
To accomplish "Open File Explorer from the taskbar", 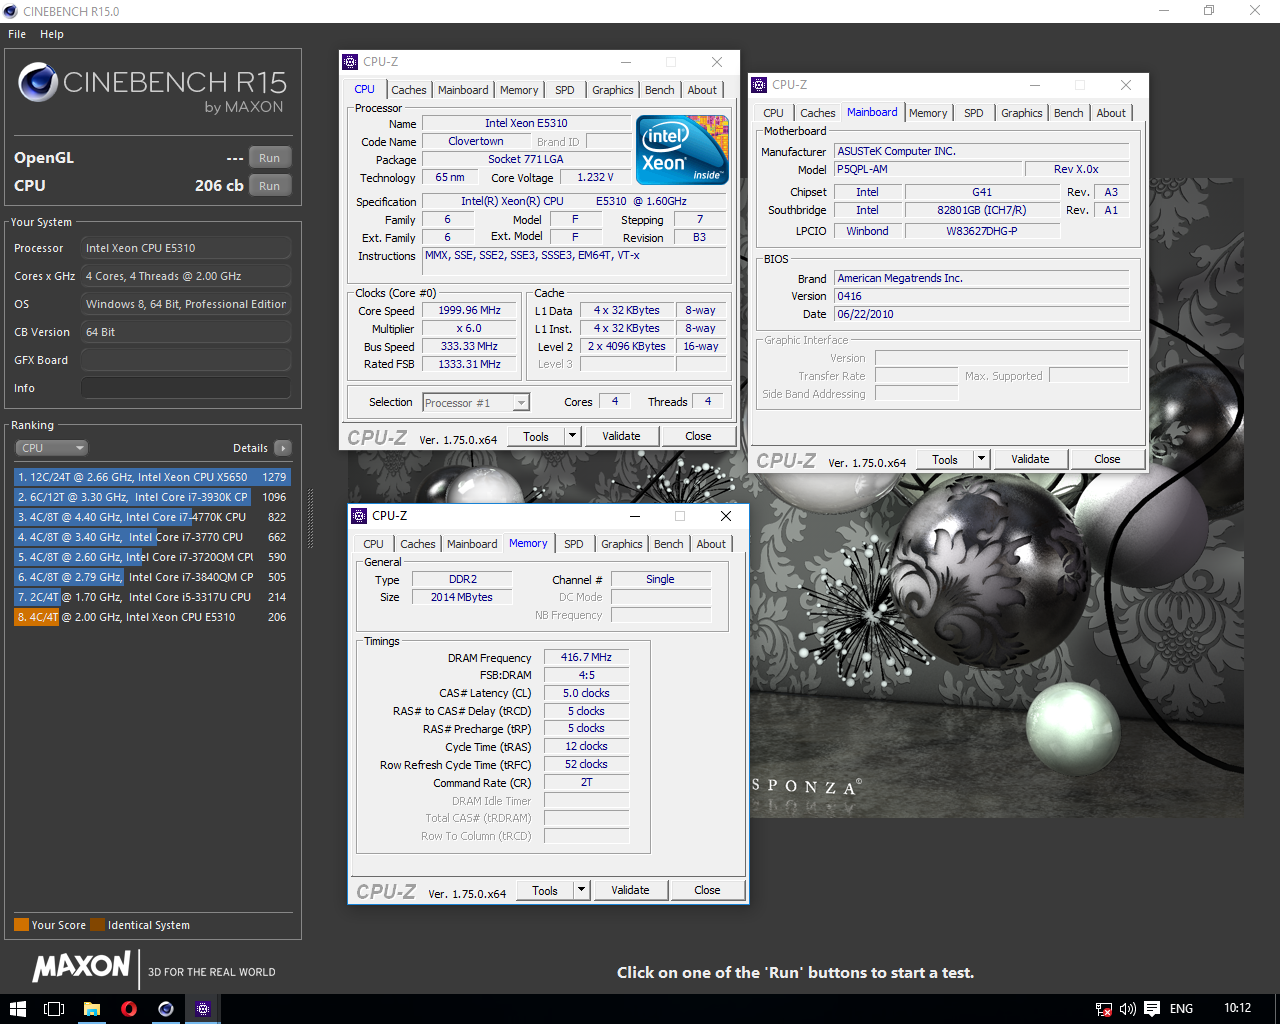I will tap(91, 1009).
